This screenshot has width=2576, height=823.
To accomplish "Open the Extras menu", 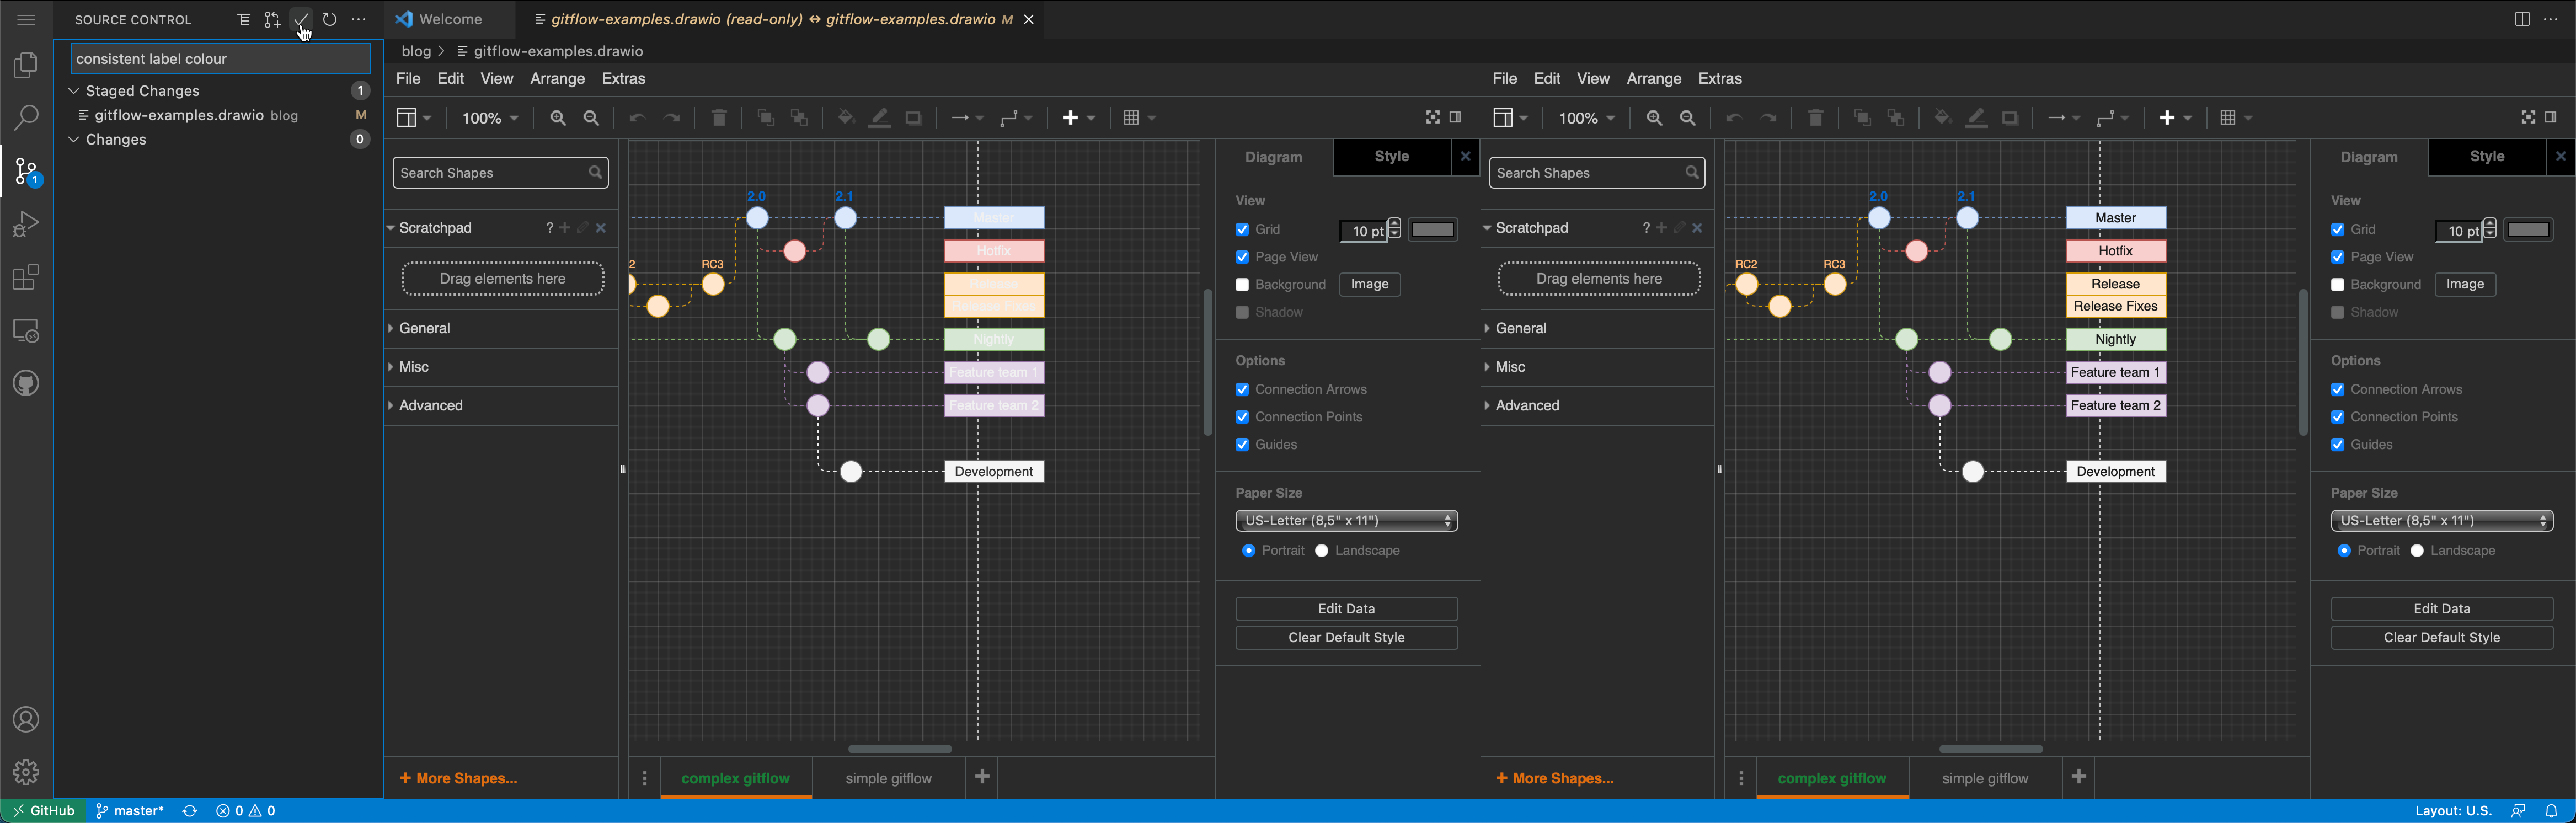I will point(623,78).
